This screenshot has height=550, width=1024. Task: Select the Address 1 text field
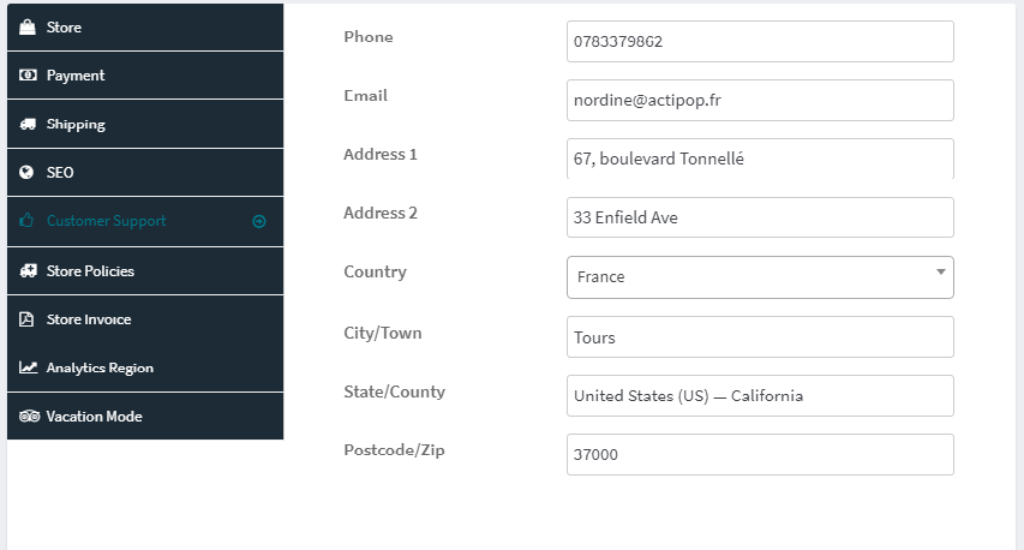tap(760, 159)
